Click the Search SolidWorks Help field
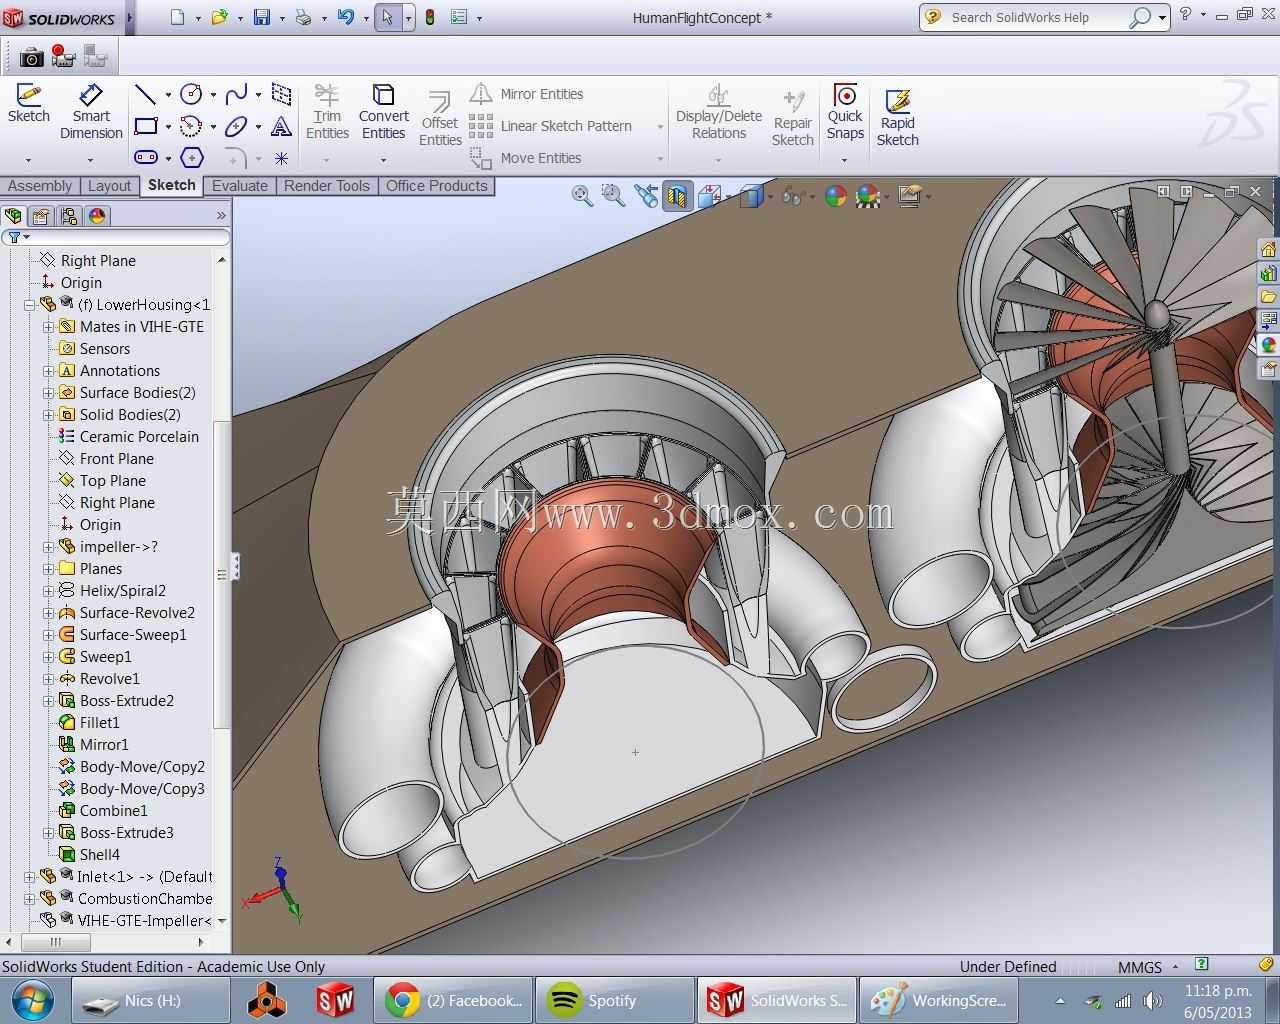This screenshot has height=1024, width=1280. pyautogui.click(x=1035, y=17)
